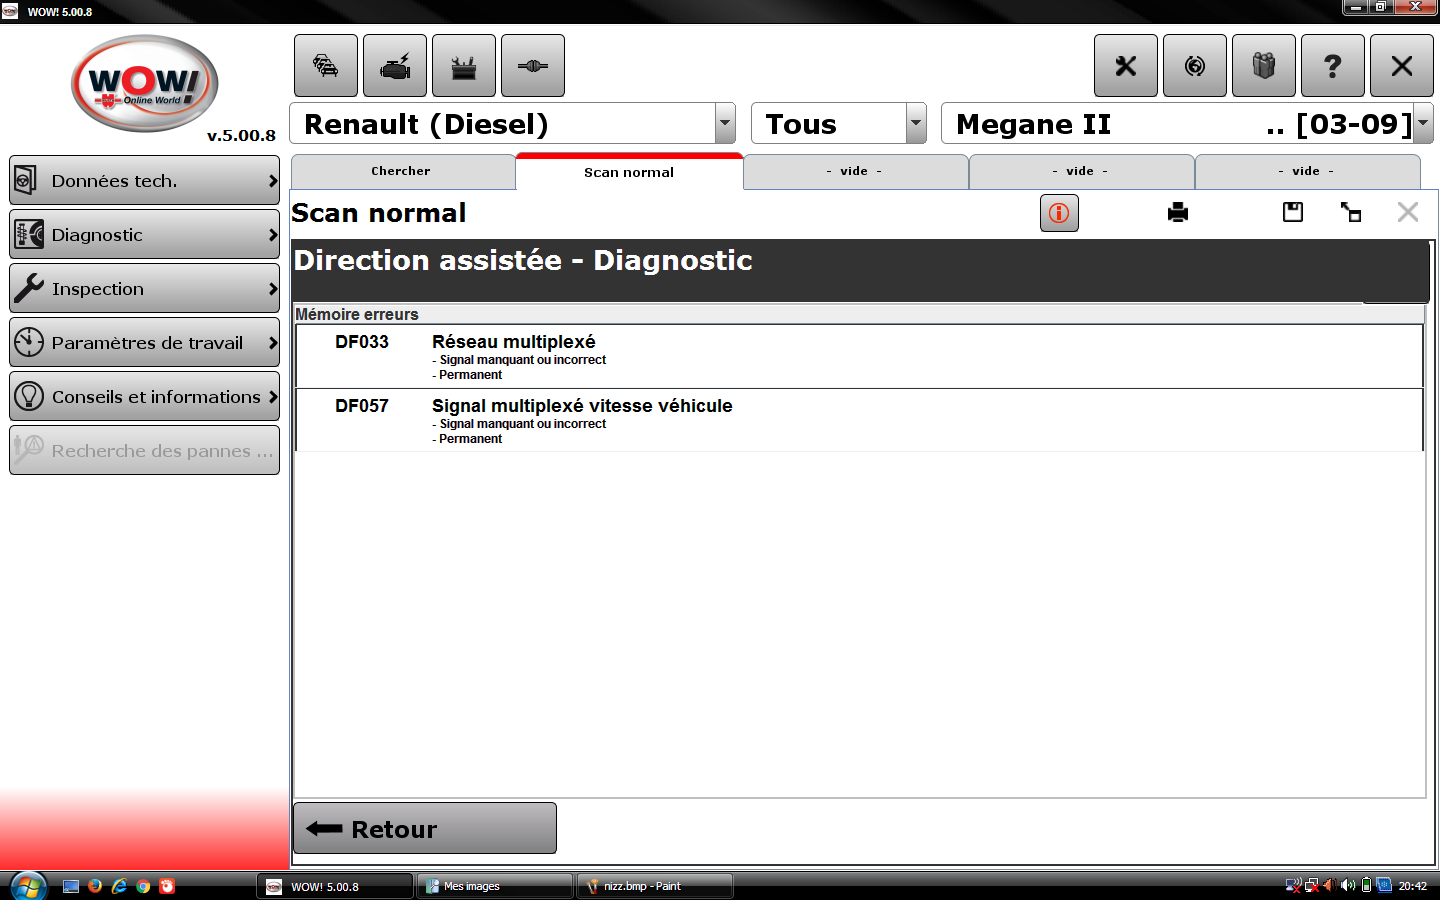Screen dimensions: 1440x900
Task: Click the Diagnostic scanner icon
Action: [29, 235]
